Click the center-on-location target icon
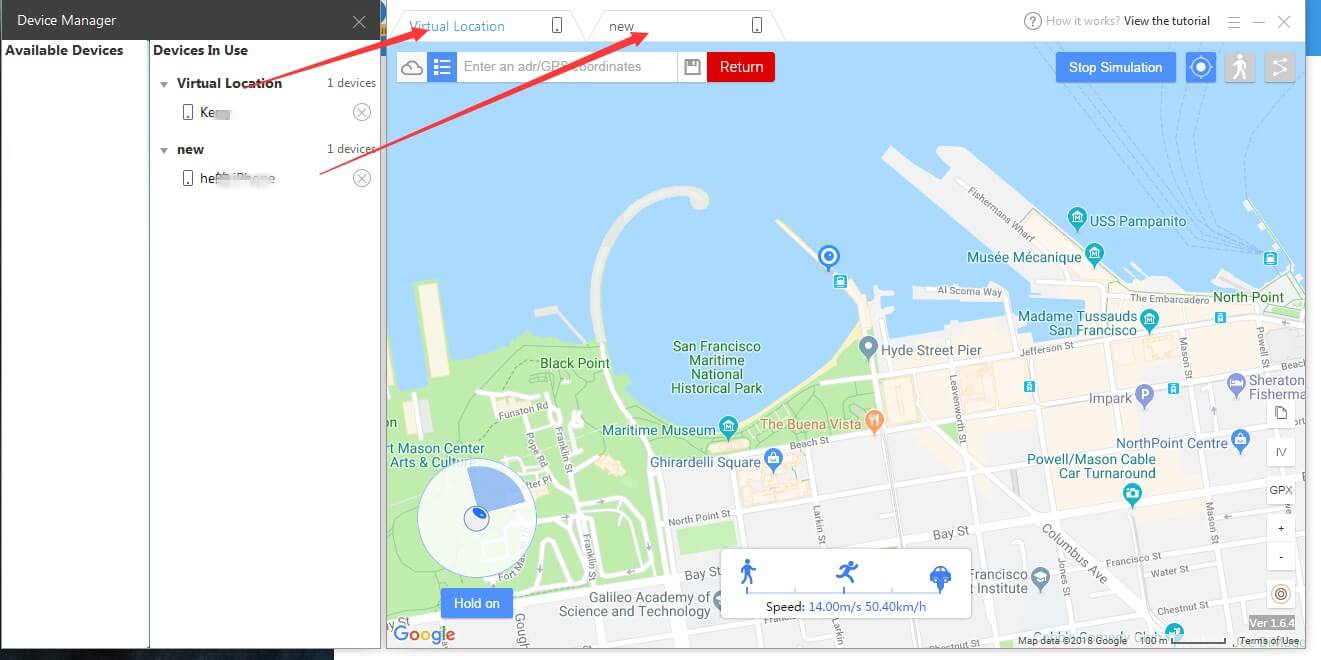 (1201, 67)
